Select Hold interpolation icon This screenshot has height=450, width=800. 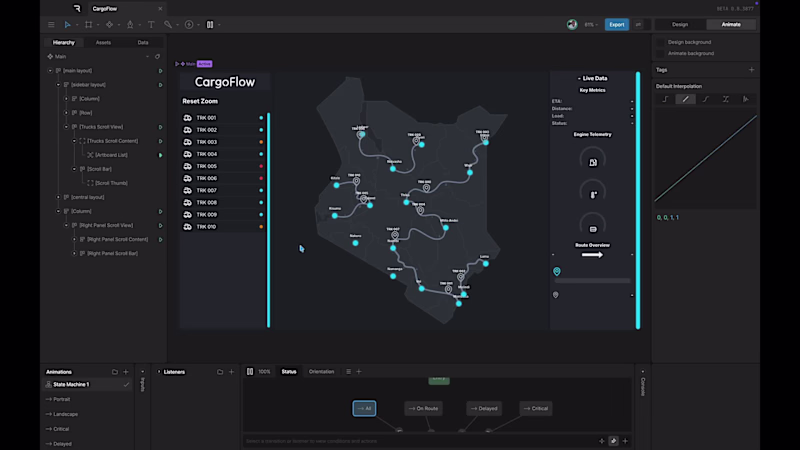[x=665, y=99]
